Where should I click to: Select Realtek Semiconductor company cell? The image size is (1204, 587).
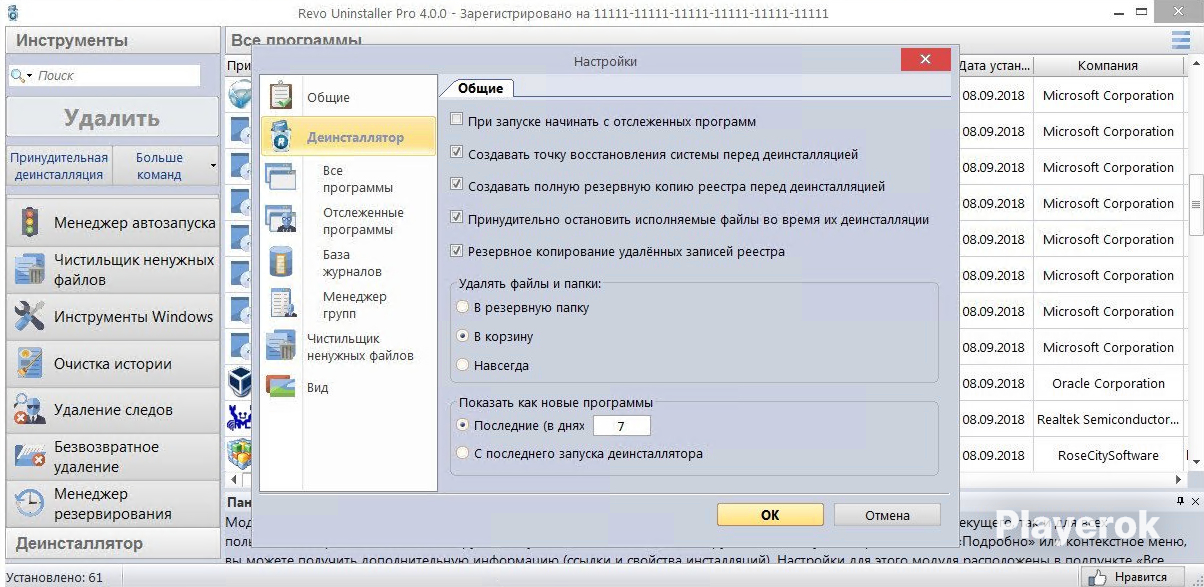(1108, 419)
